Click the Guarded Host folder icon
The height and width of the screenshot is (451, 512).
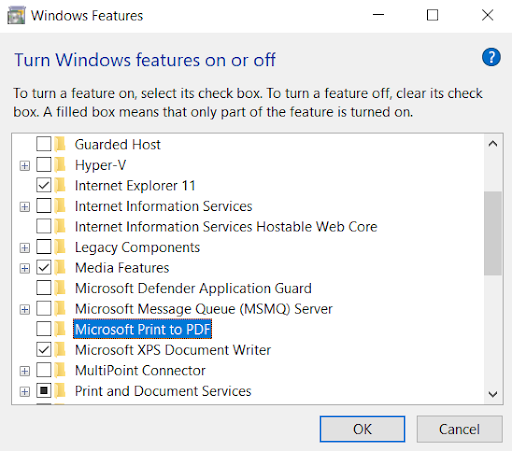click(x=60, y=144)
